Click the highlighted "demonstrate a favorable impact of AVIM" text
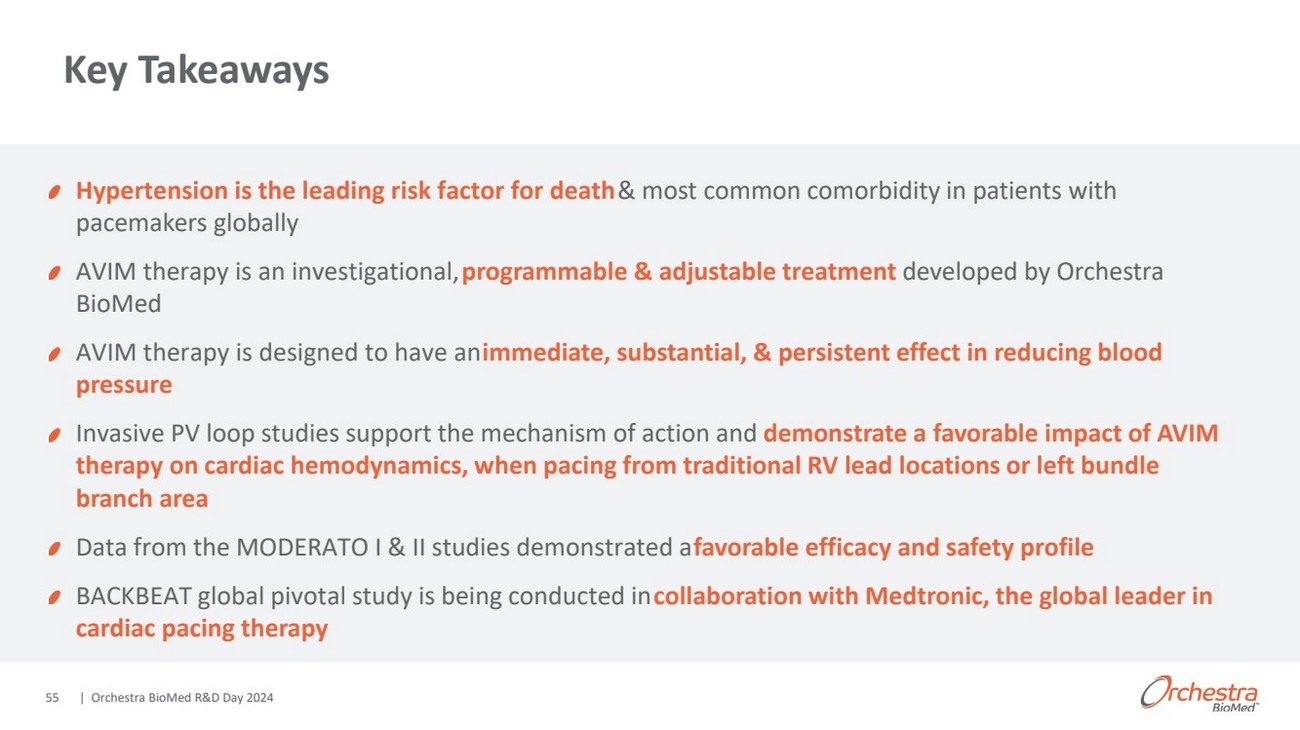 pyautogui.click(x=990, y=433)
